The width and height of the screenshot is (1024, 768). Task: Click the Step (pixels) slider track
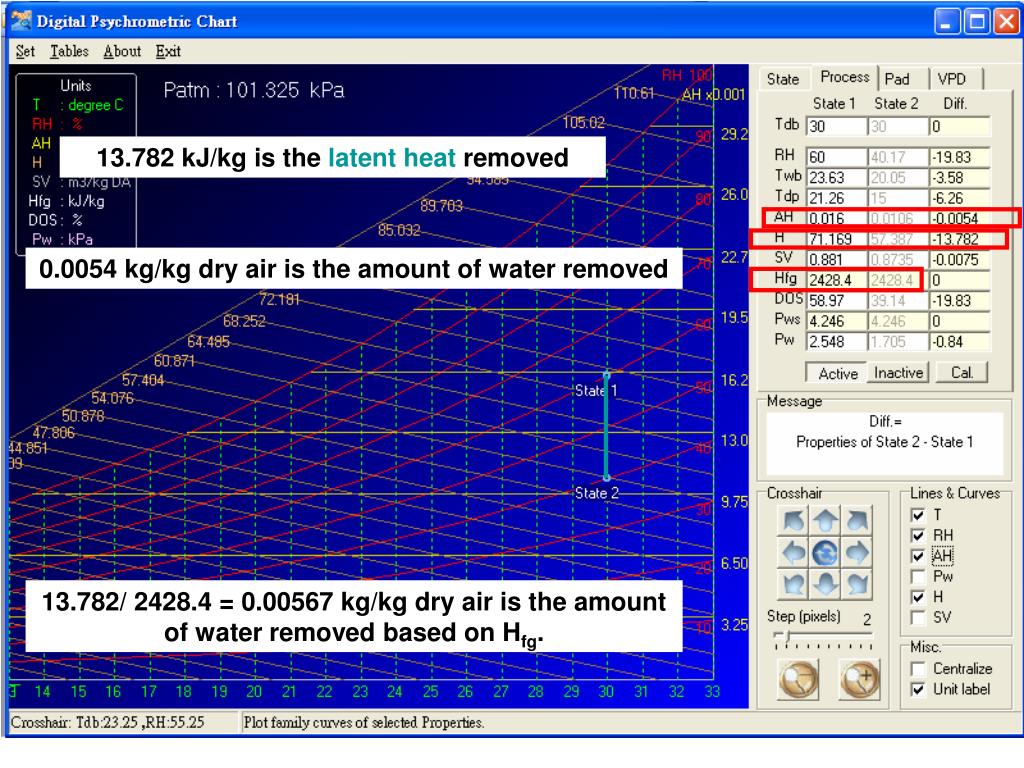pos(823,635)
